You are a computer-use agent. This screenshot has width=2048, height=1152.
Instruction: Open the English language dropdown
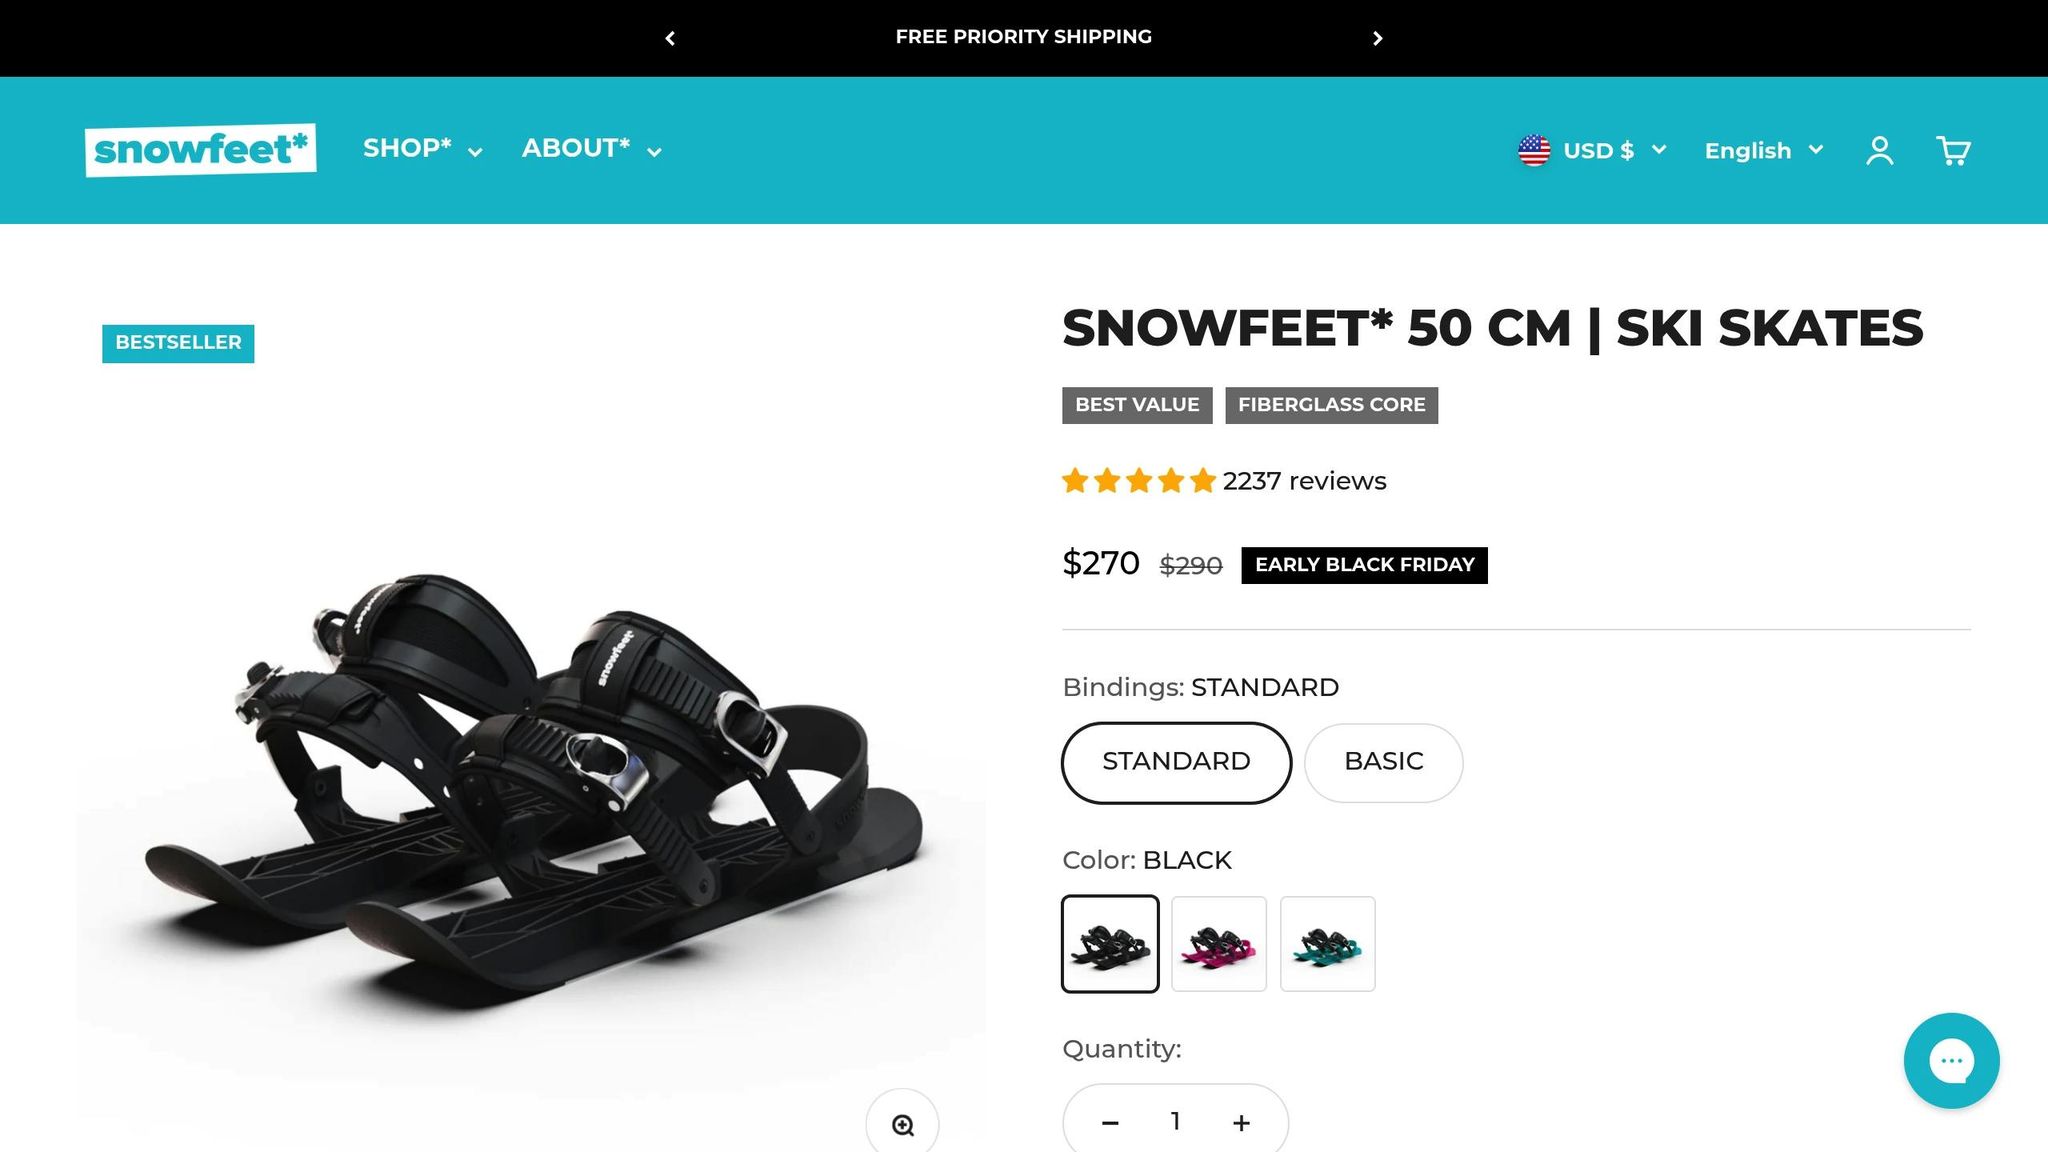pos(1764,151)
